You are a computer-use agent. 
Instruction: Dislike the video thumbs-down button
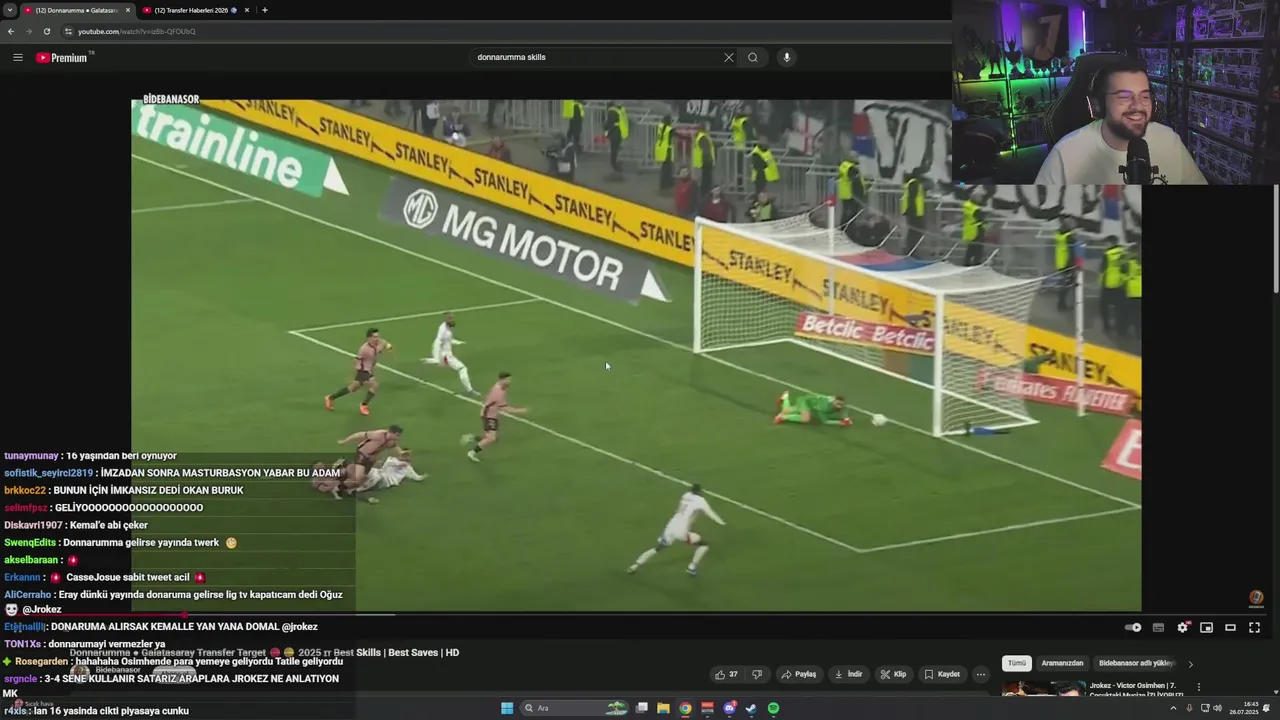(x=757, y=674)
